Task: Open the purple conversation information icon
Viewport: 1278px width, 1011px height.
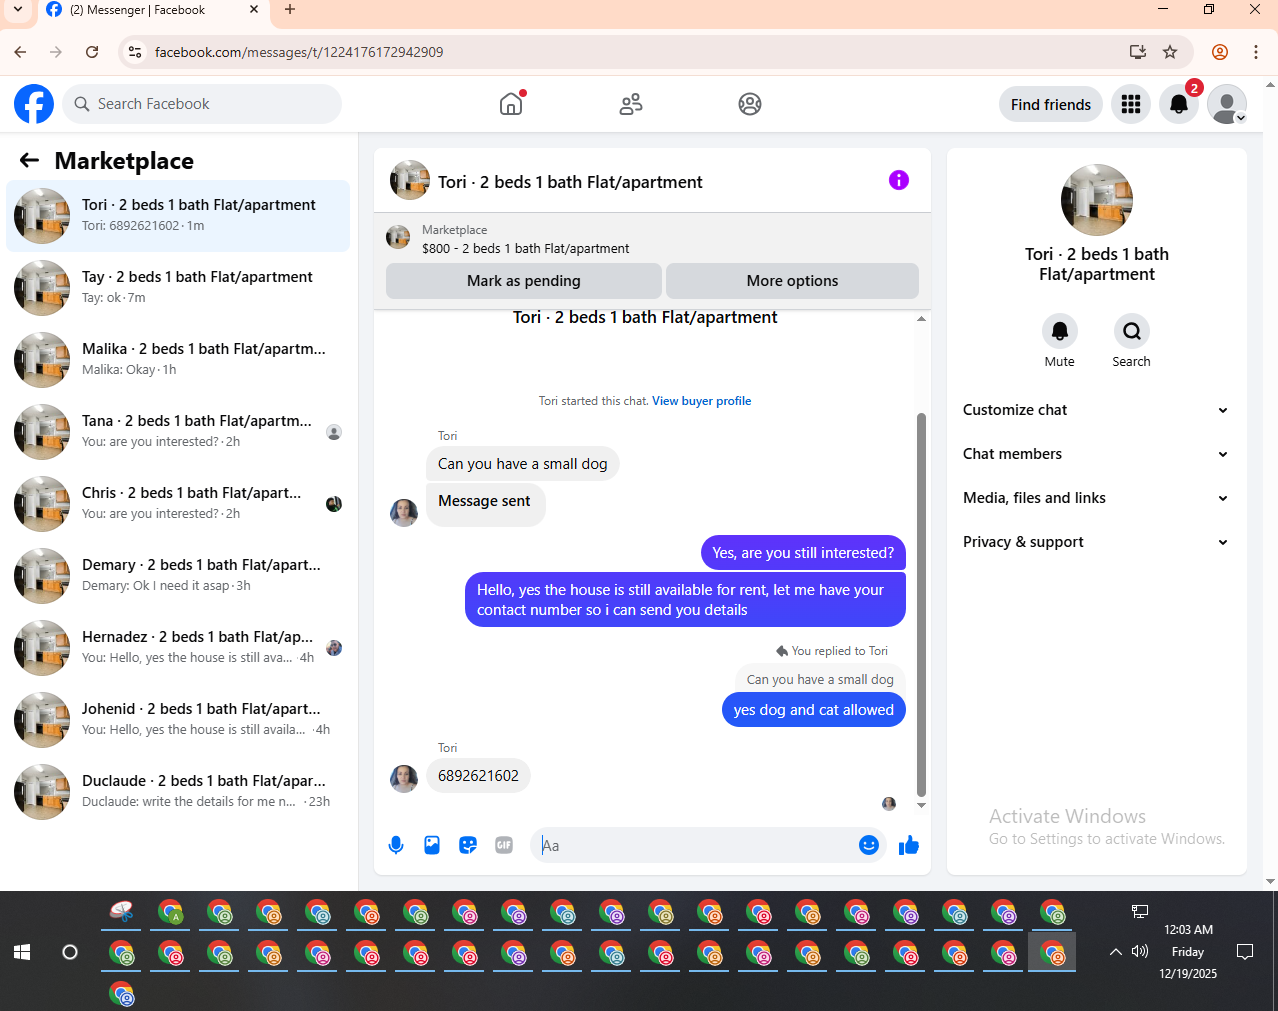Action: coord(899,180)
